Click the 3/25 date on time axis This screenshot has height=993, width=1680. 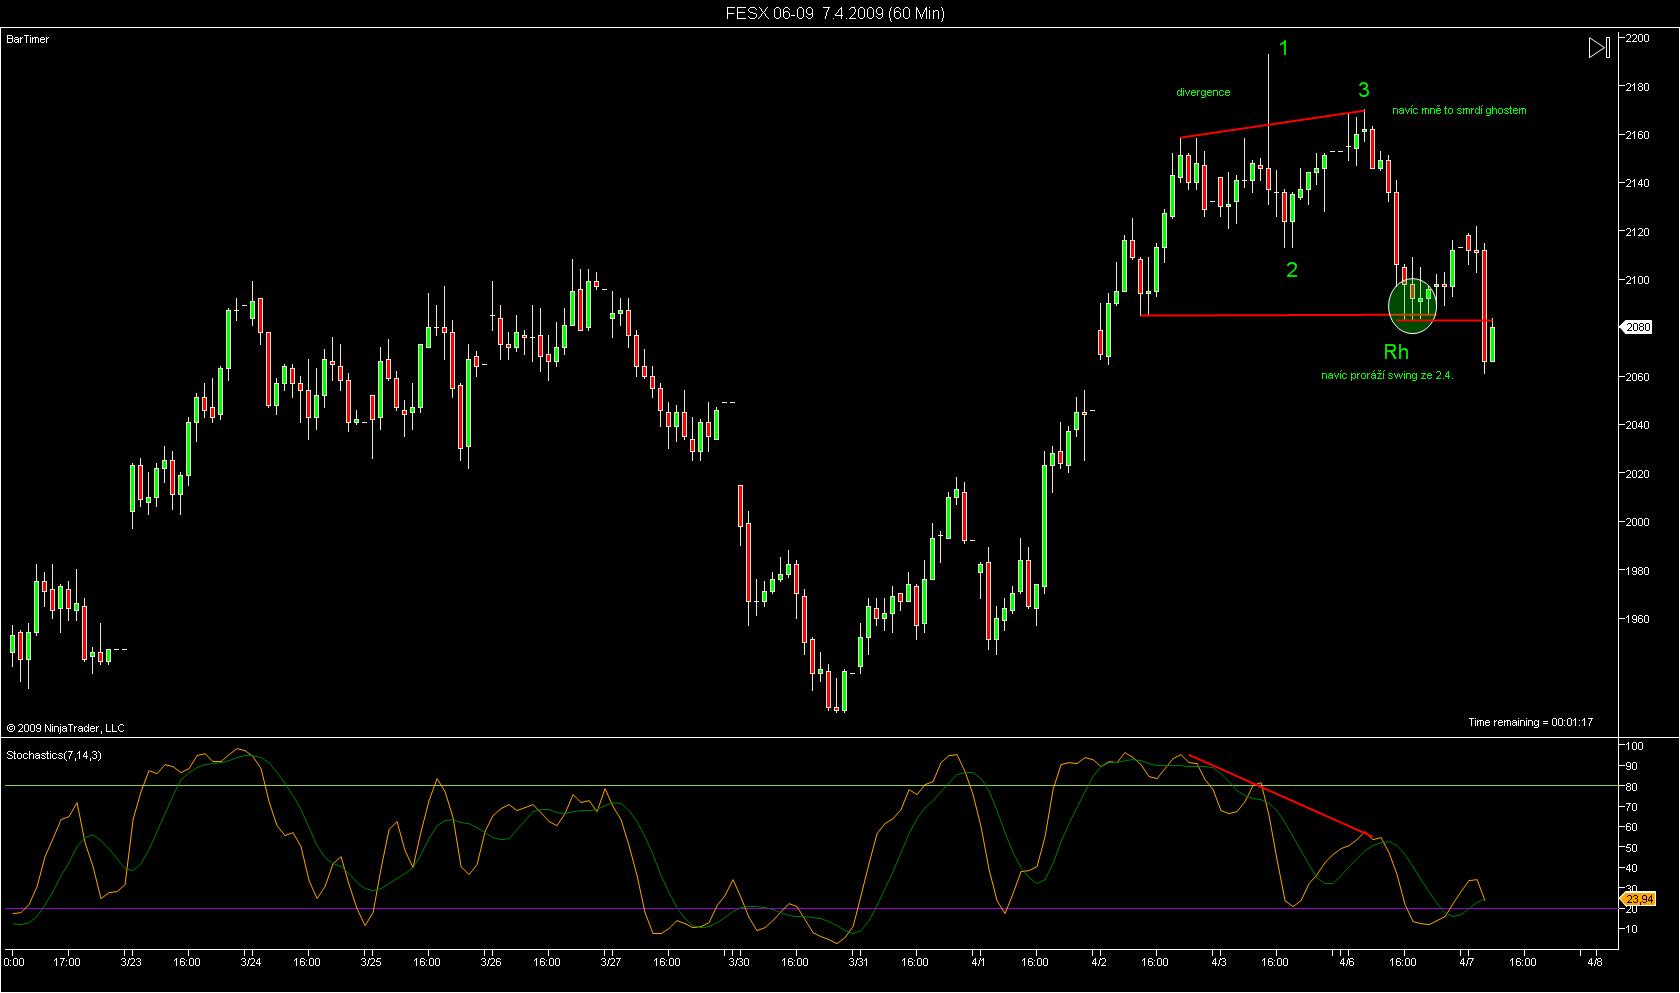[371, 963]
